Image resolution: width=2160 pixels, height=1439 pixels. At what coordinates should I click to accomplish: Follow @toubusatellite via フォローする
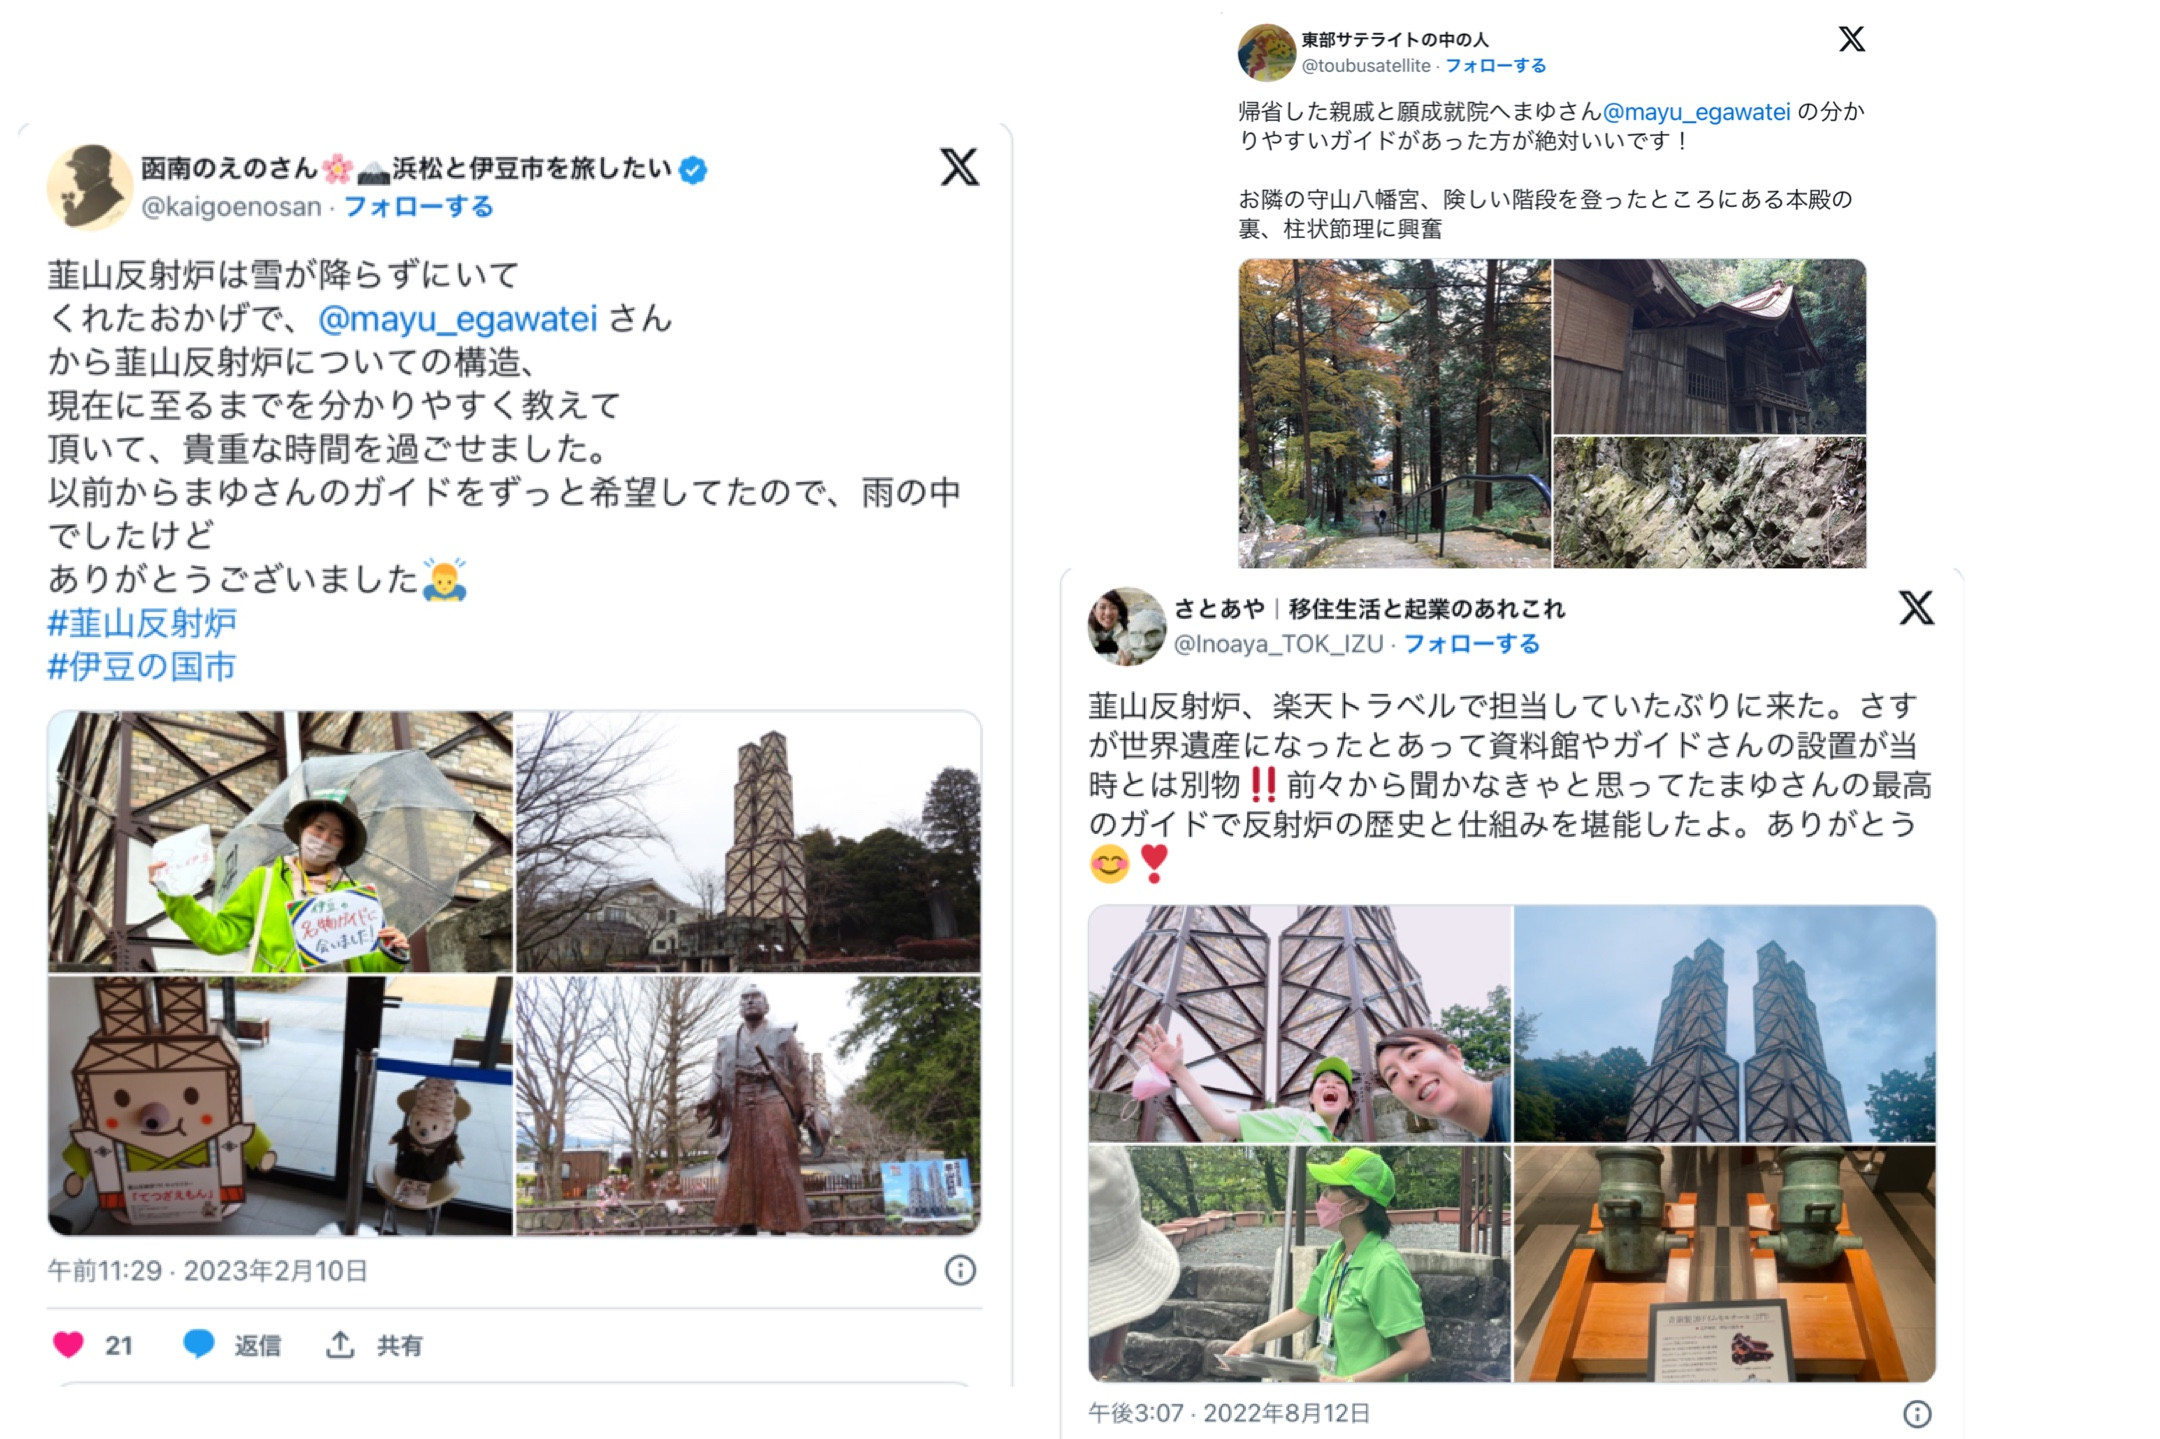coord(1495,66)
